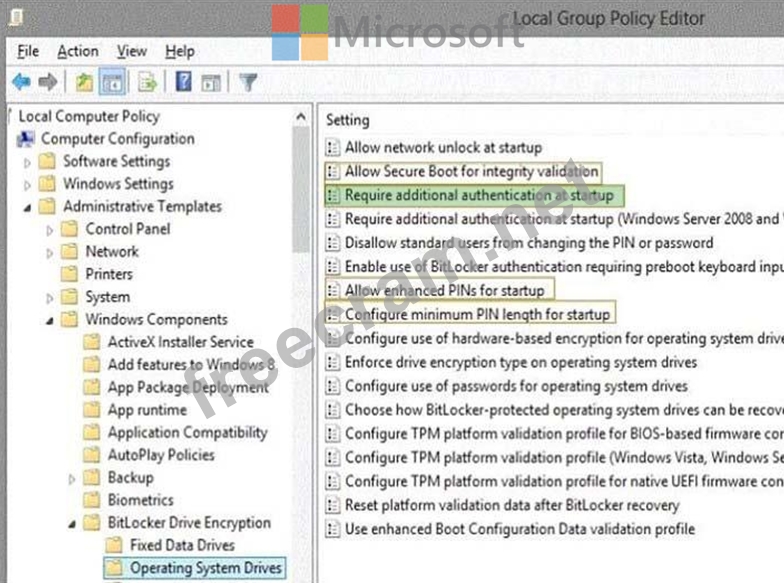Click the Fixed Data Drives folder icon

click(x=114, y=544)
